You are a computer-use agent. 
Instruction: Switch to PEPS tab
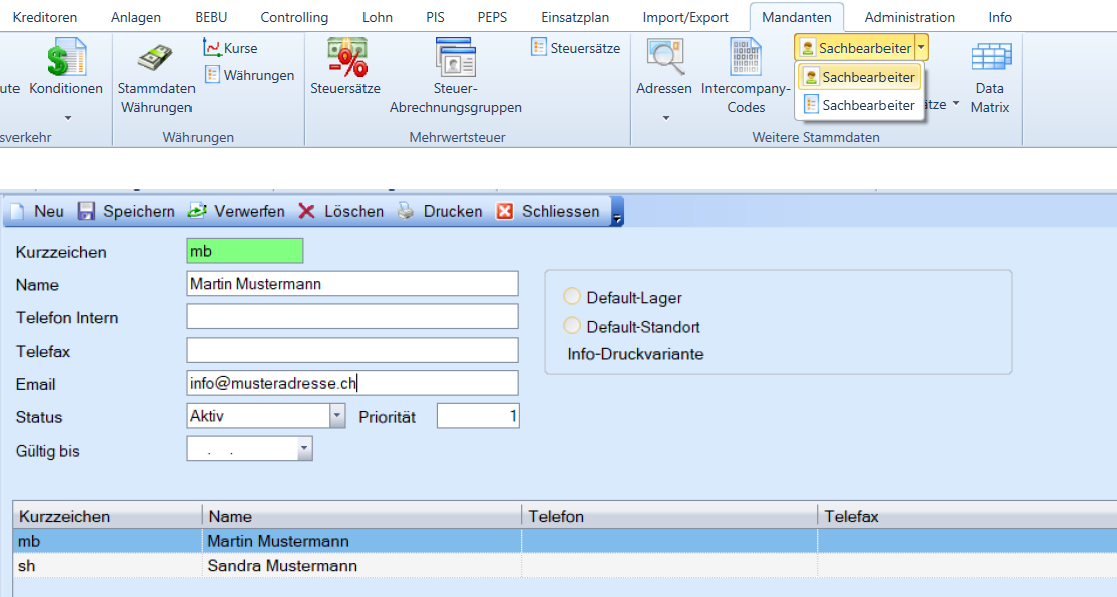pyautogui.click(x=492, y=17)
